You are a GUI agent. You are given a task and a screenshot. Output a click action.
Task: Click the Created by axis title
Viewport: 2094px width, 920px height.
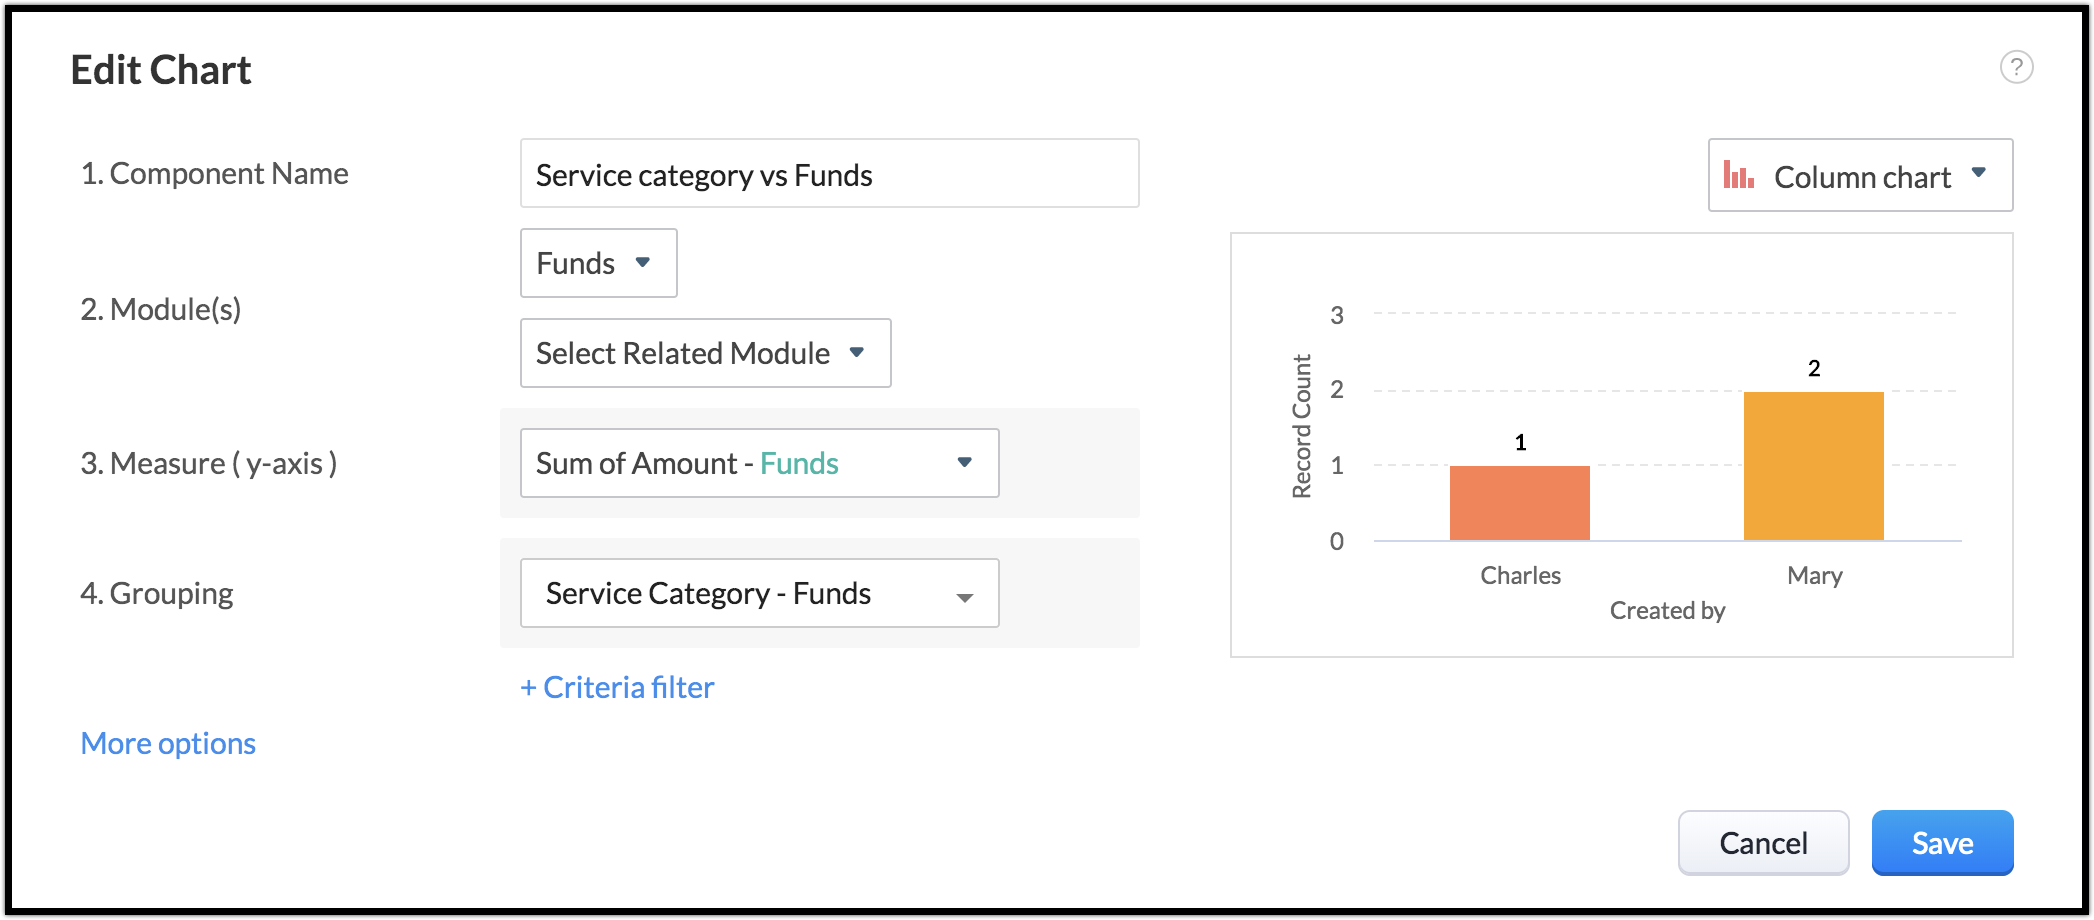[x=1667, y=611]
